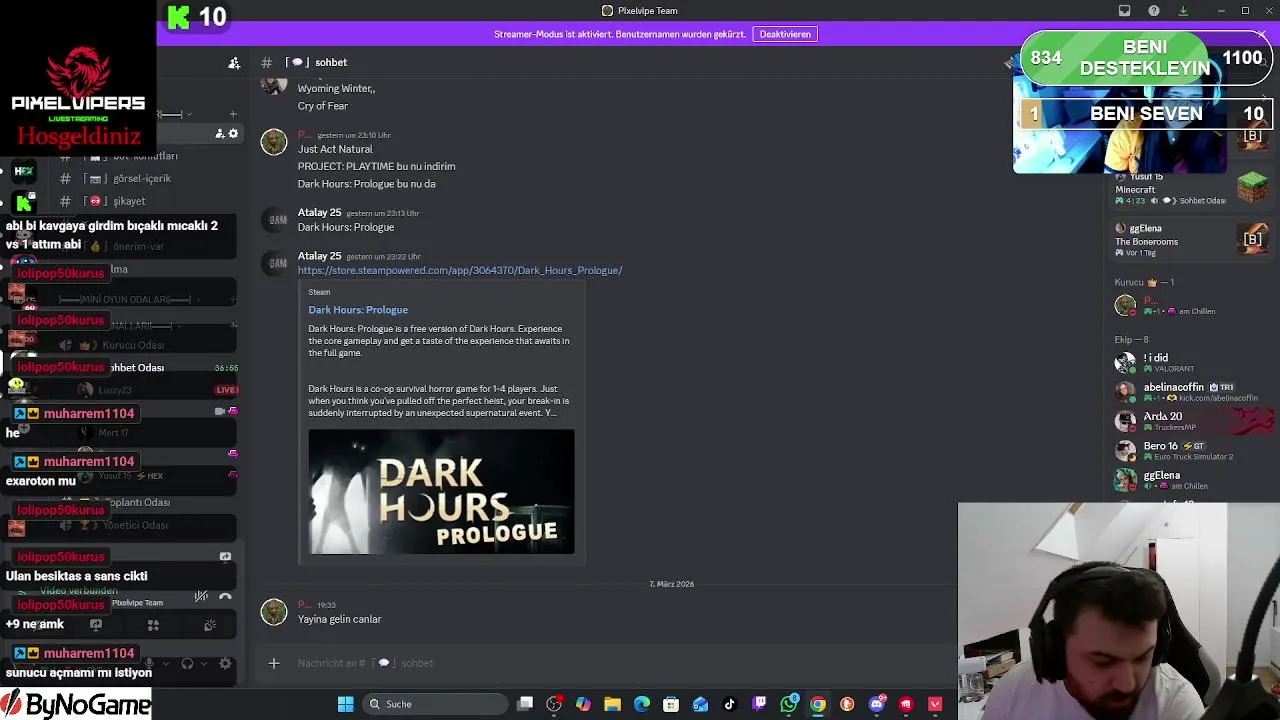This screenshot has height=720, width=1280.
Task: Click the sohbet channel title in header
Action: [331, 62]
